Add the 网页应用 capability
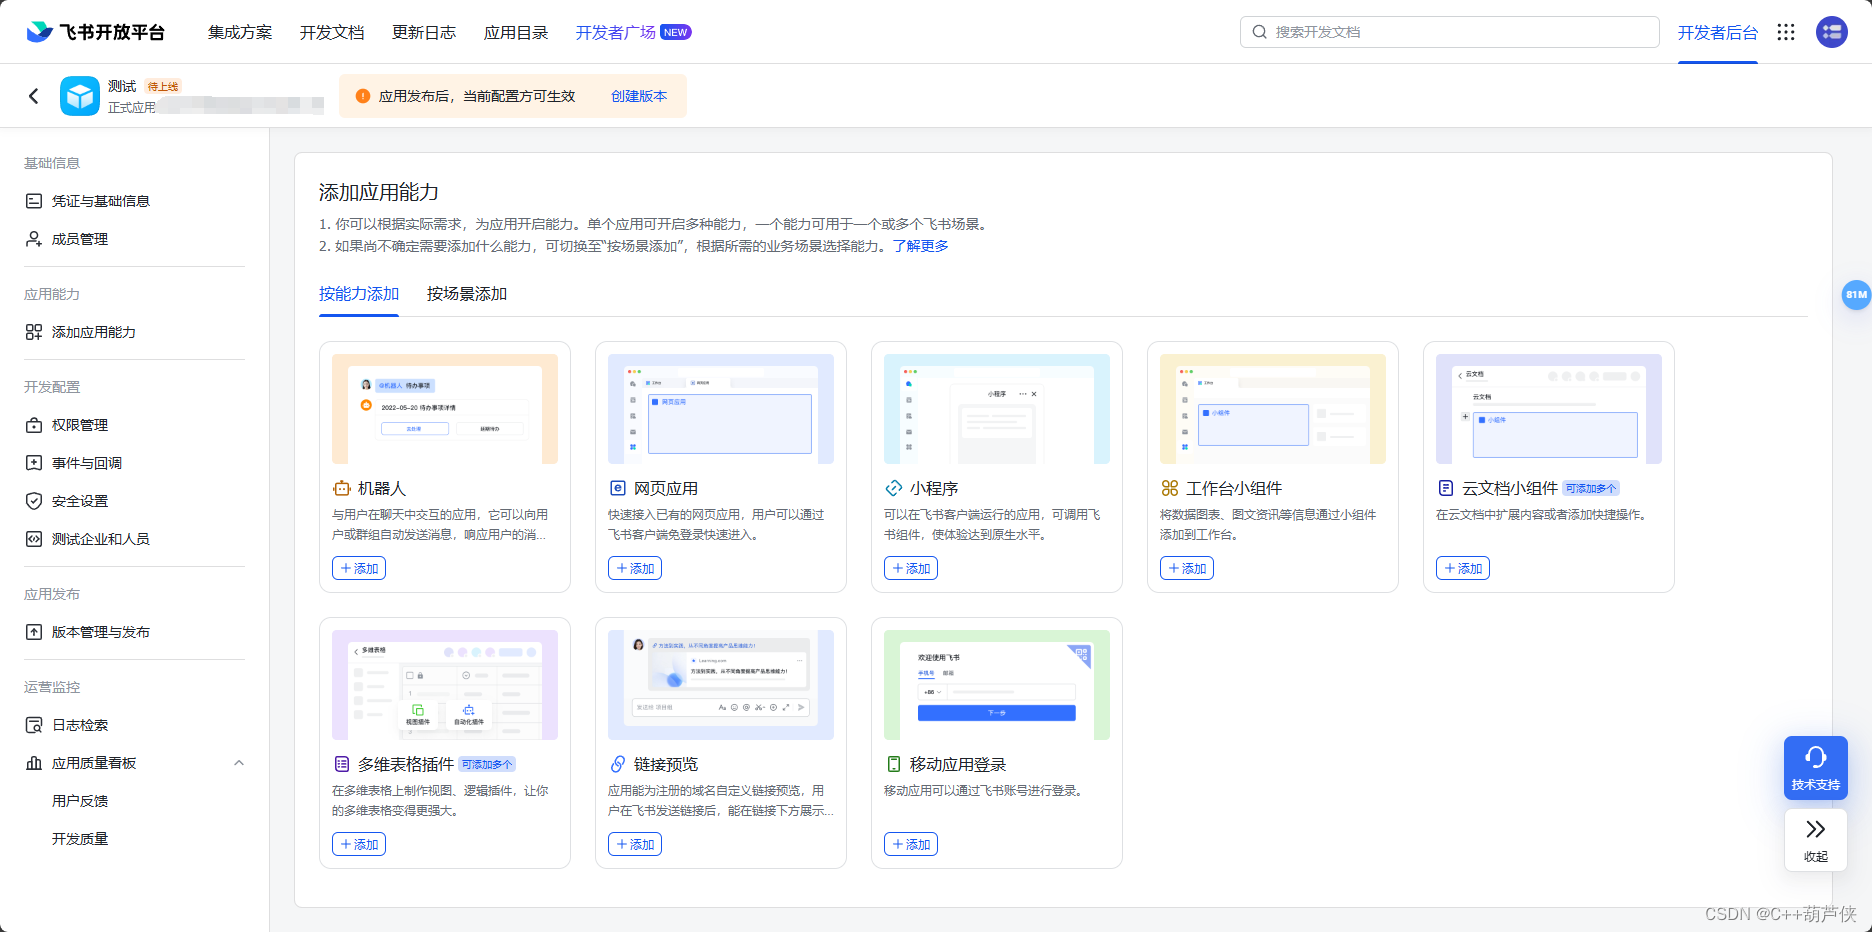 (x=635, y=568)
